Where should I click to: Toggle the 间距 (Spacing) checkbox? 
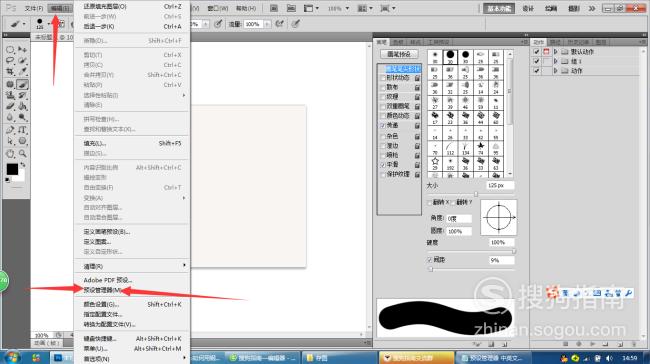[x=430, y=260]
